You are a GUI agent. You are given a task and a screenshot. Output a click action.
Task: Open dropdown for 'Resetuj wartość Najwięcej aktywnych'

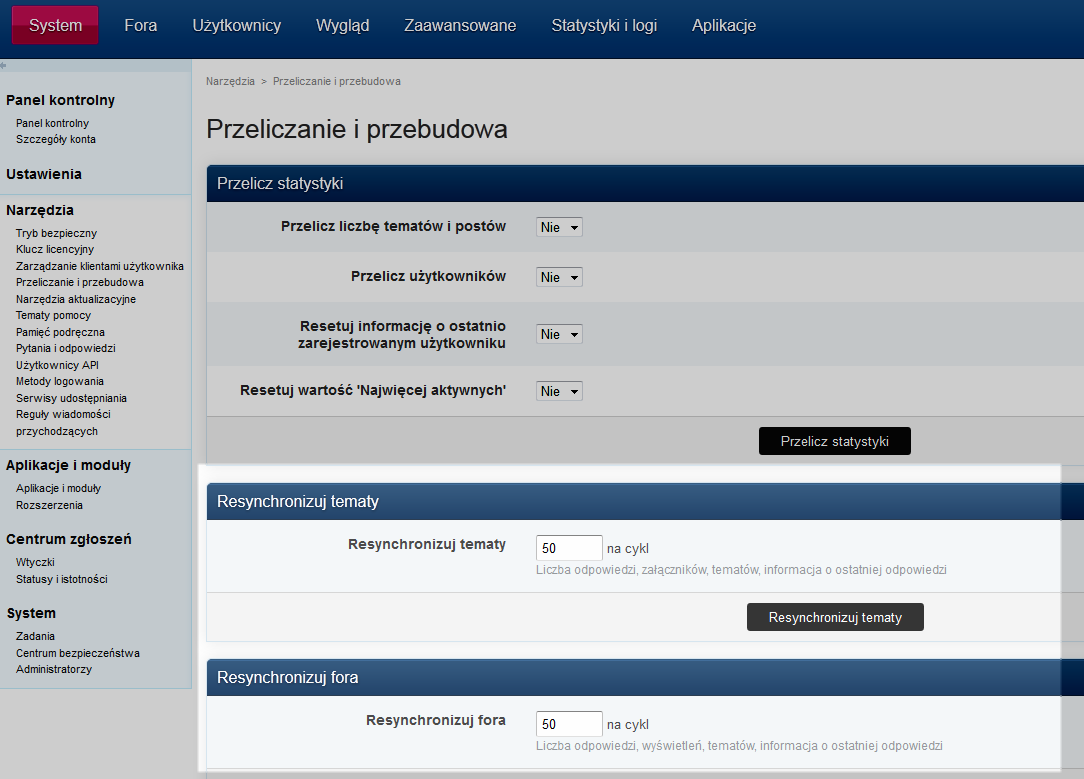click(558, 391)
